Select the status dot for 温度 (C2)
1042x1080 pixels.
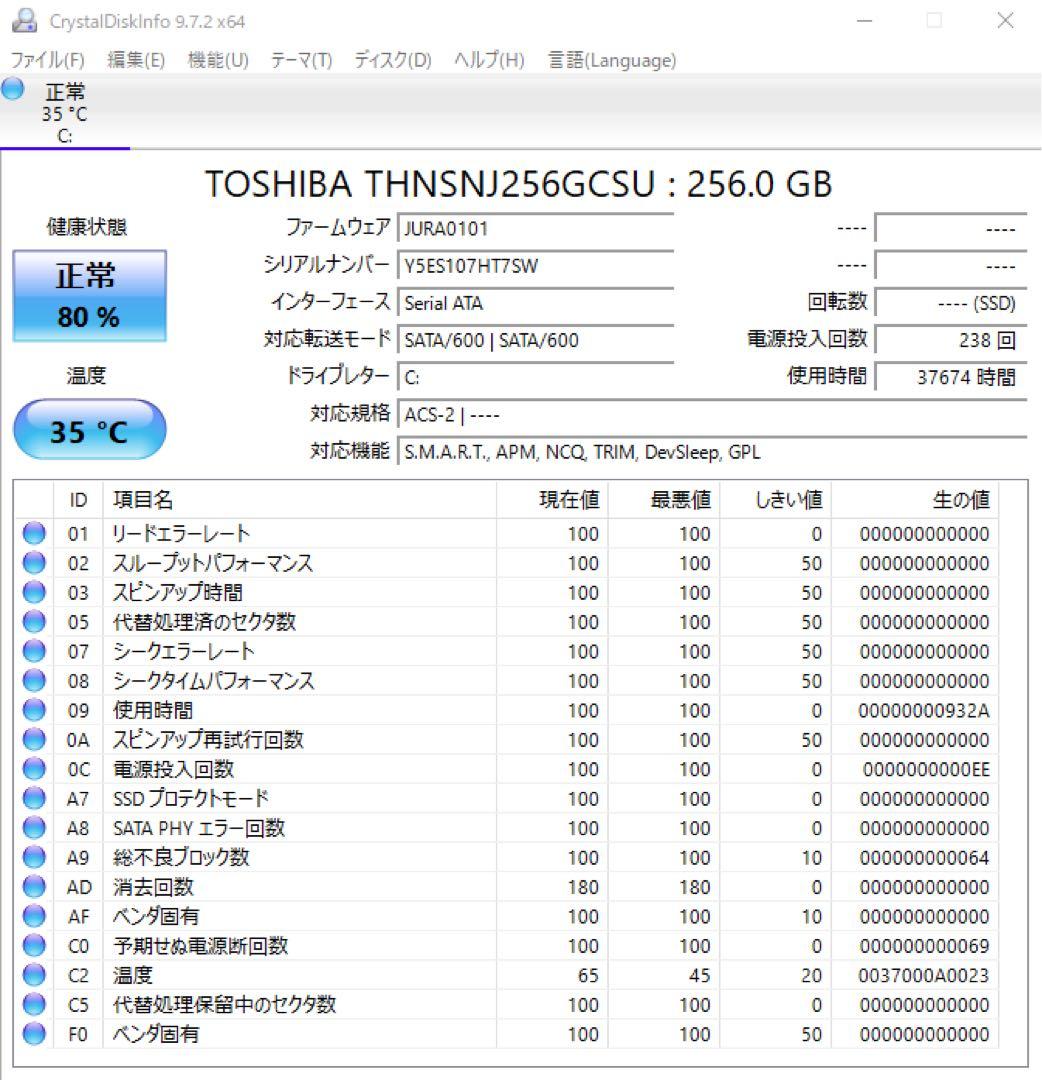pos(32,975)
